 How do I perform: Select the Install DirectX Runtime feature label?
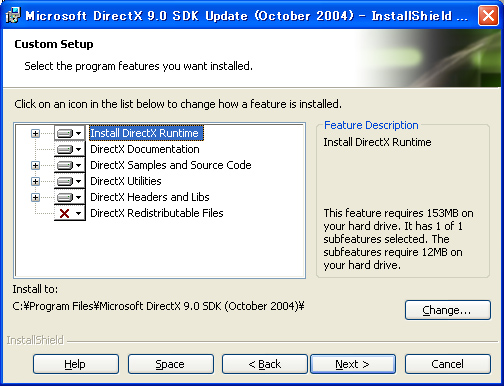[146, 133]
